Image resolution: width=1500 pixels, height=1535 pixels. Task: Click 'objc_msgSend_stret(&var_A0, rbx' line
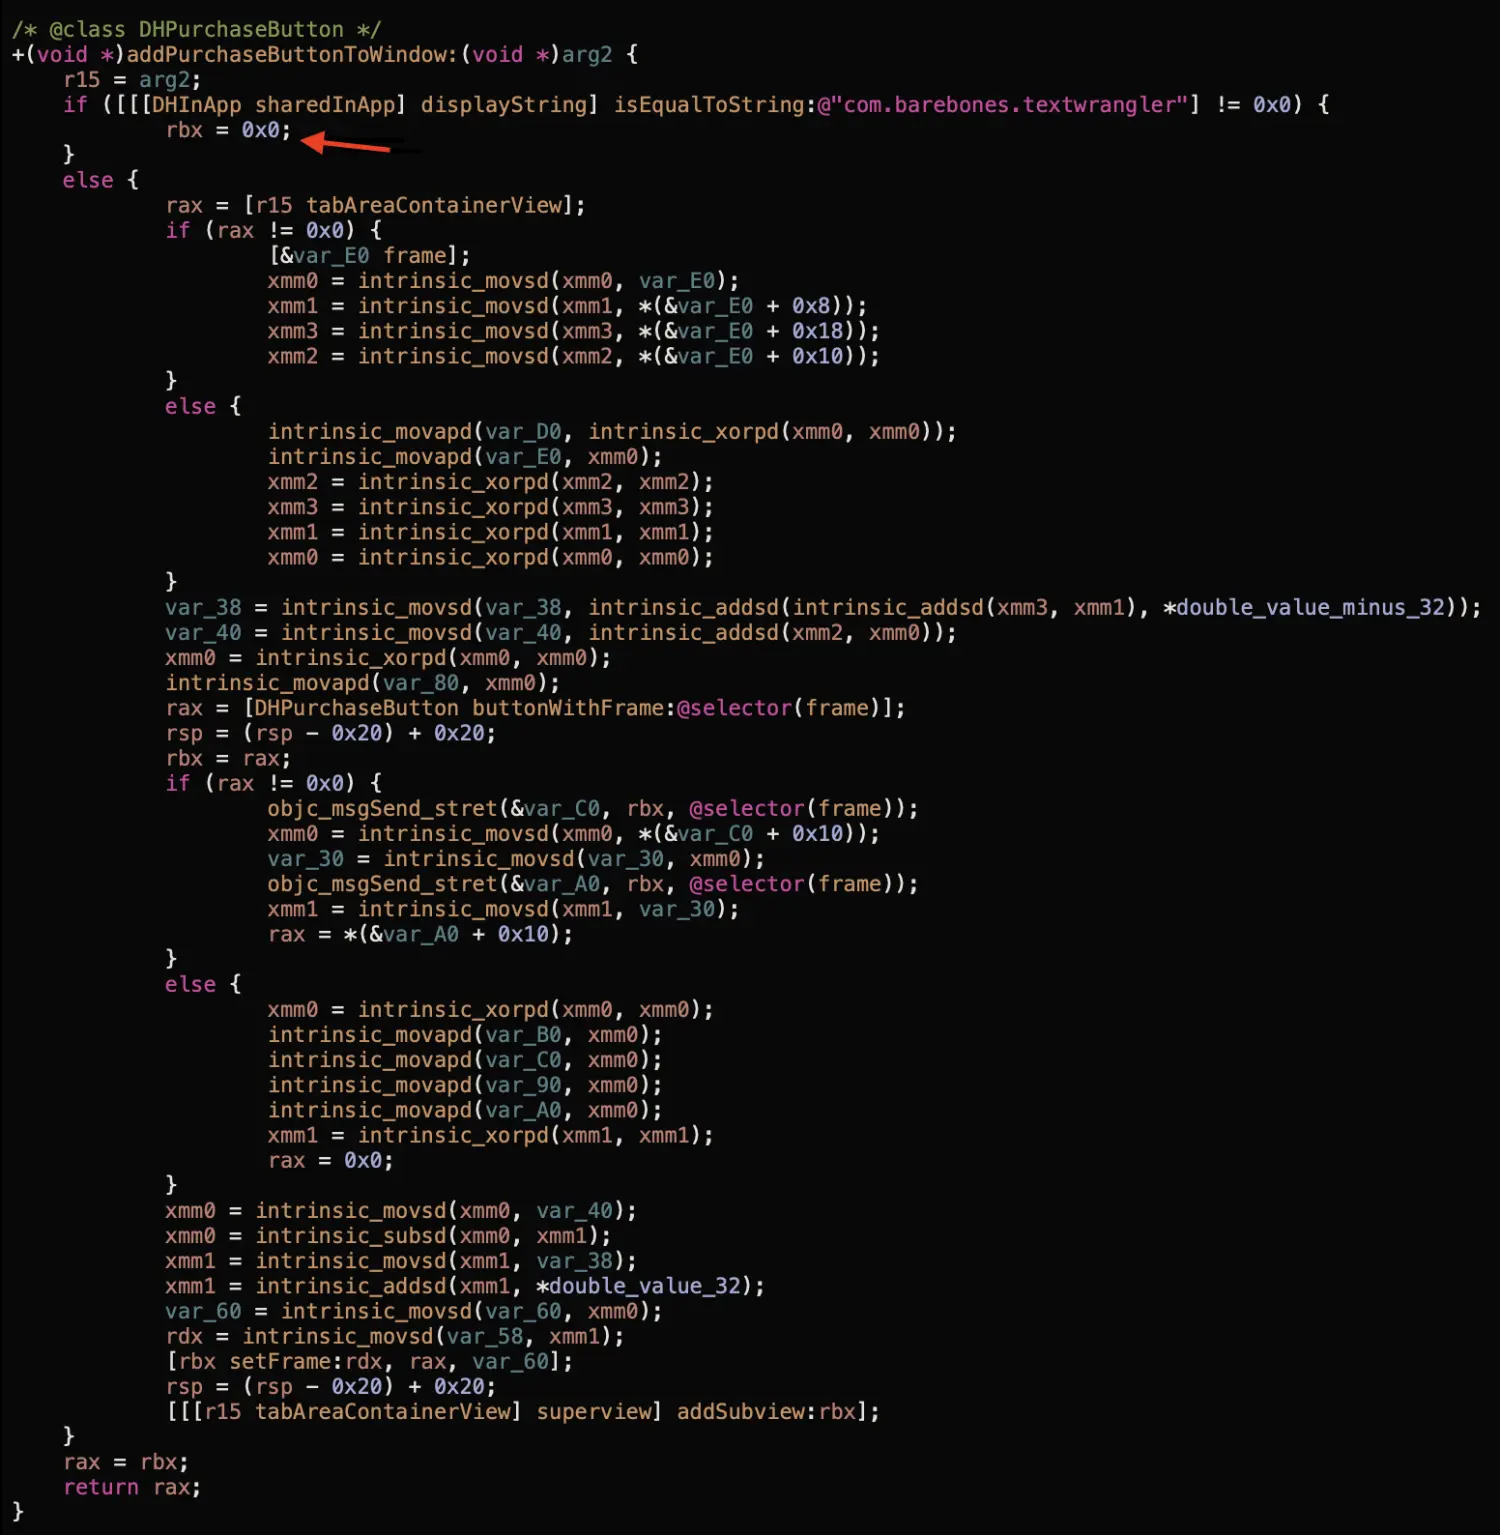pyautogui.click(x=593, y=883)
